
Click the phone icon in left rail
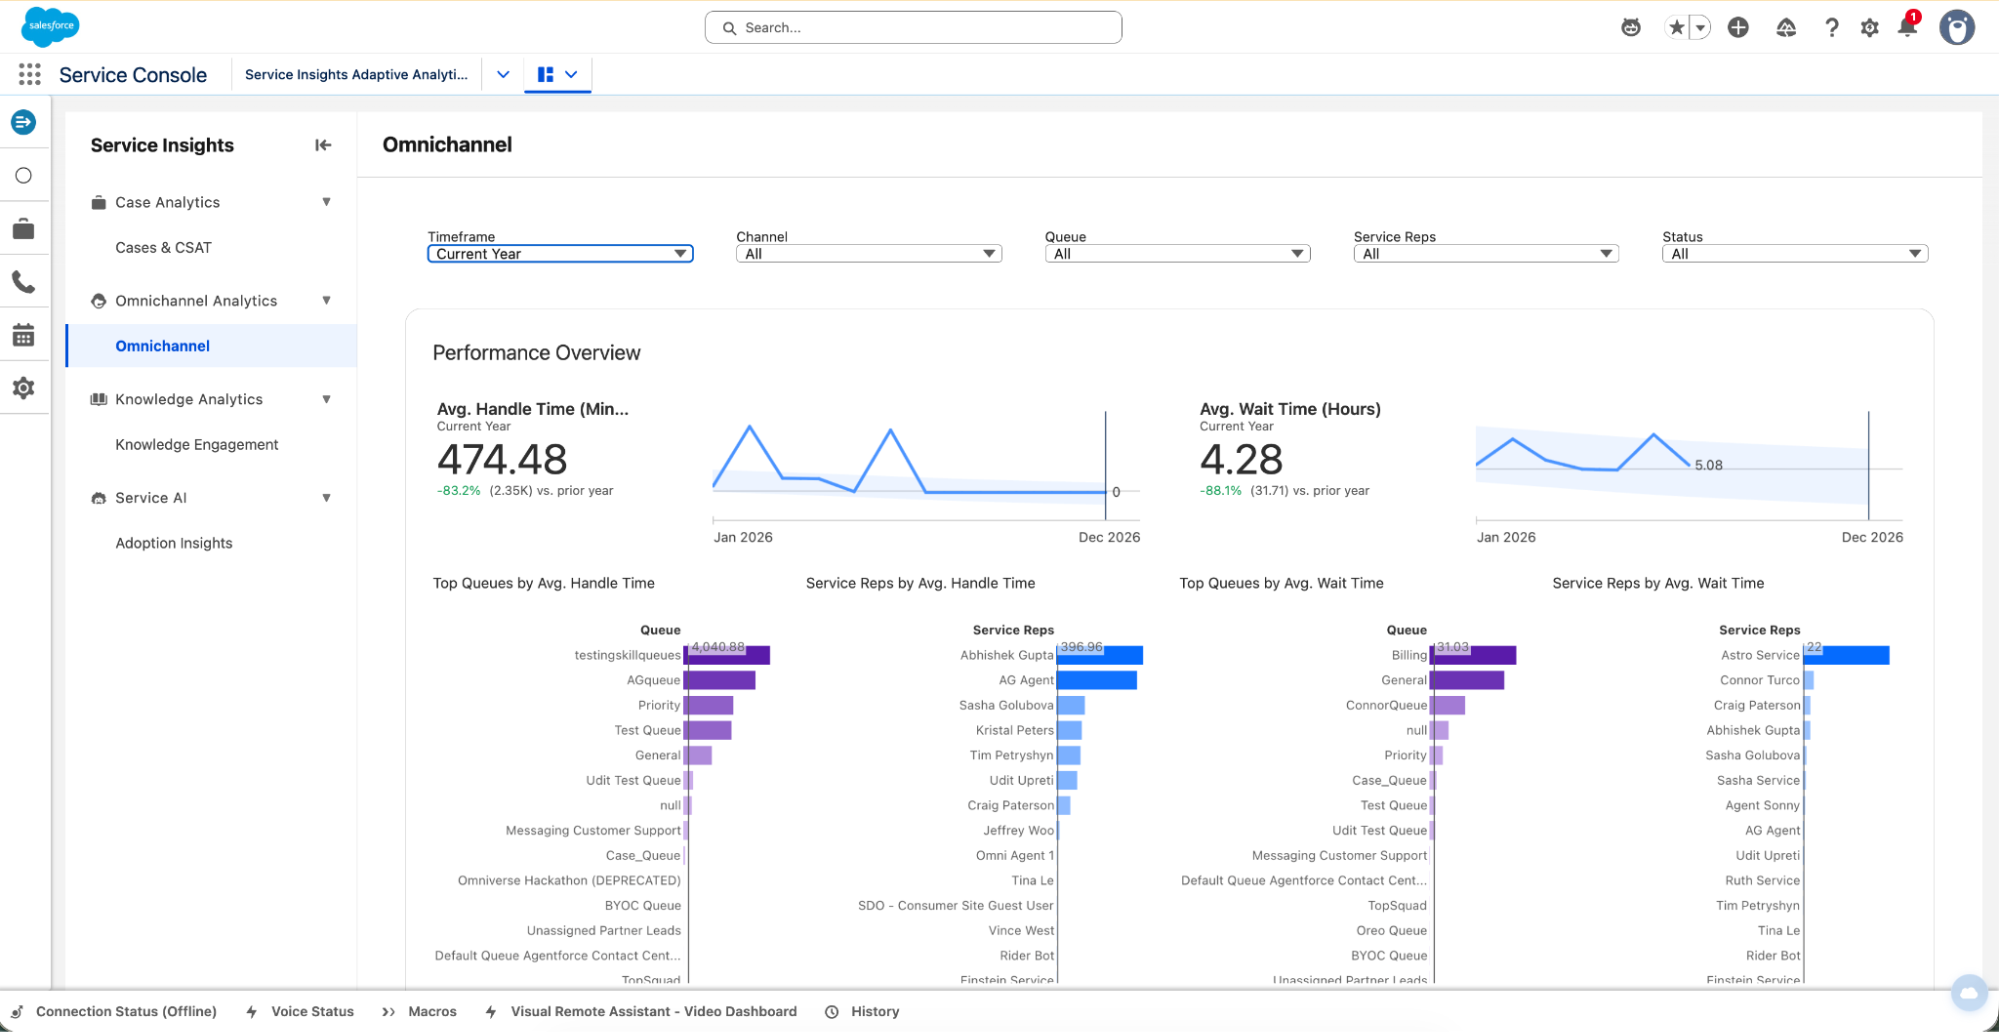coord(24,282)
